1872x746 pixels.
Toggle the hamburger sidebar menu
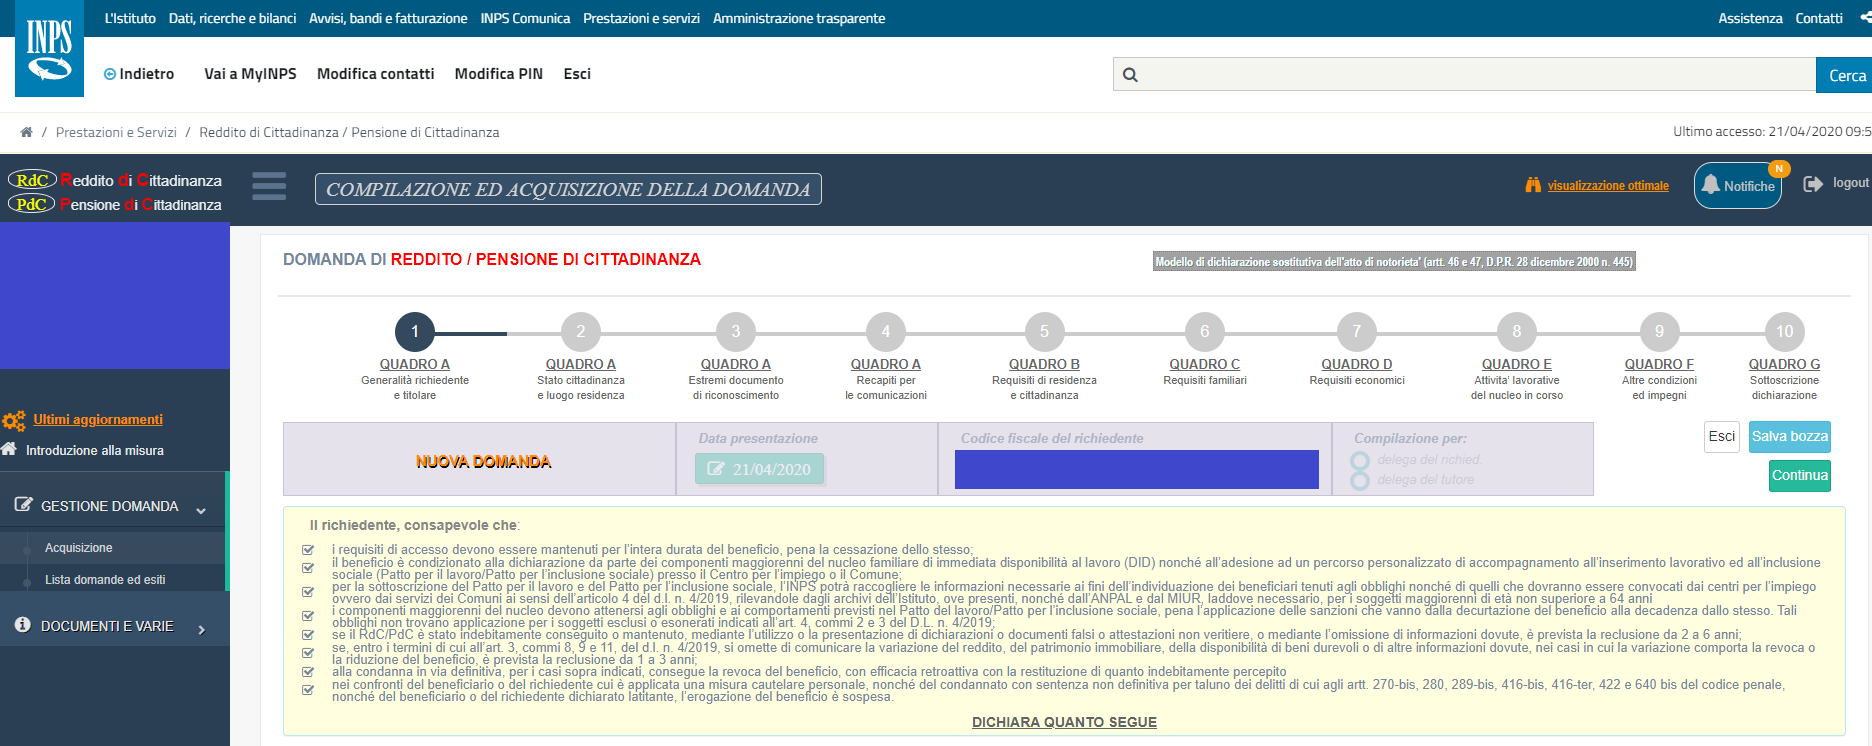coord(269,186)
